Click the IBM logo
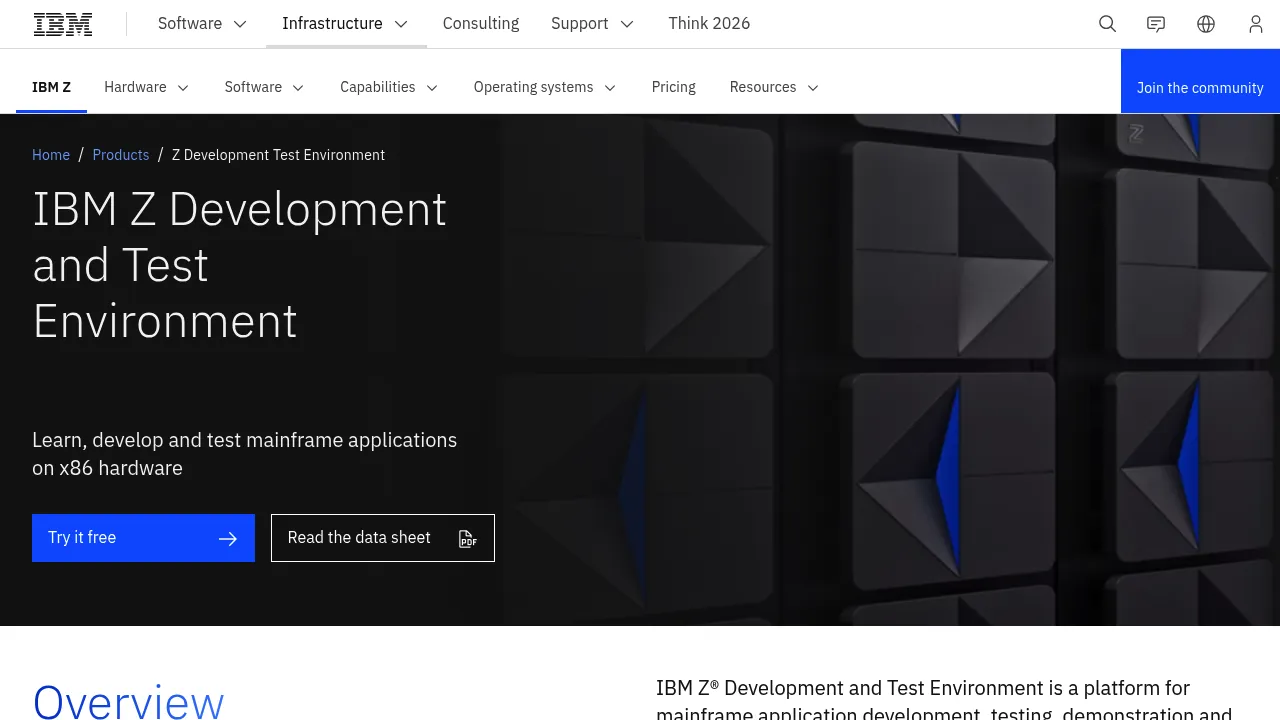 (x=63, y=24)
